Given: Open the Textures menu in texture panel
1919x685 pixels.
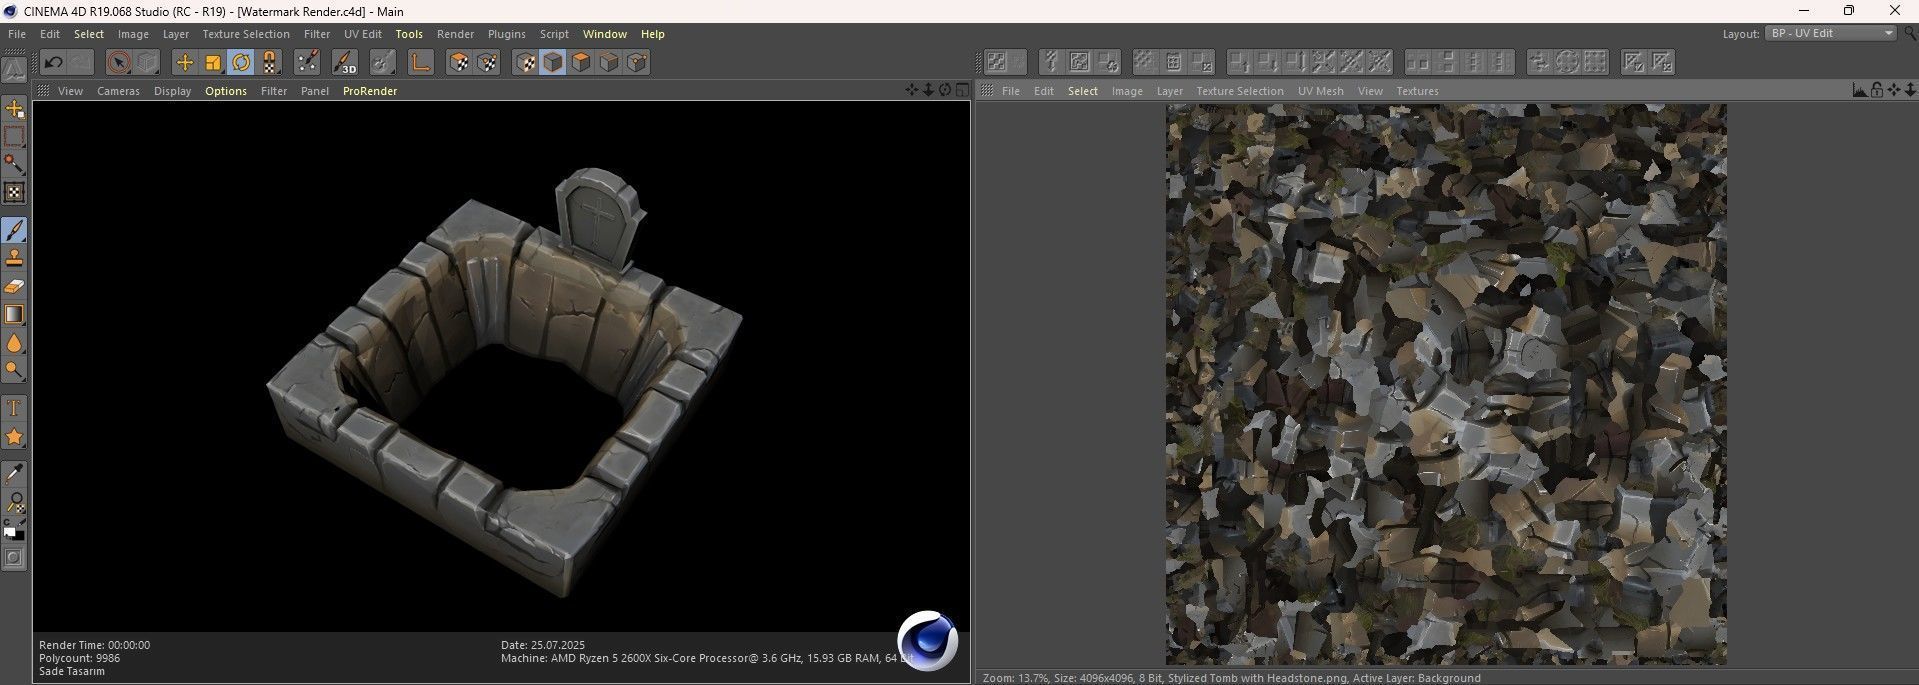Looking at the screenshot, I should click(1417, 91).
